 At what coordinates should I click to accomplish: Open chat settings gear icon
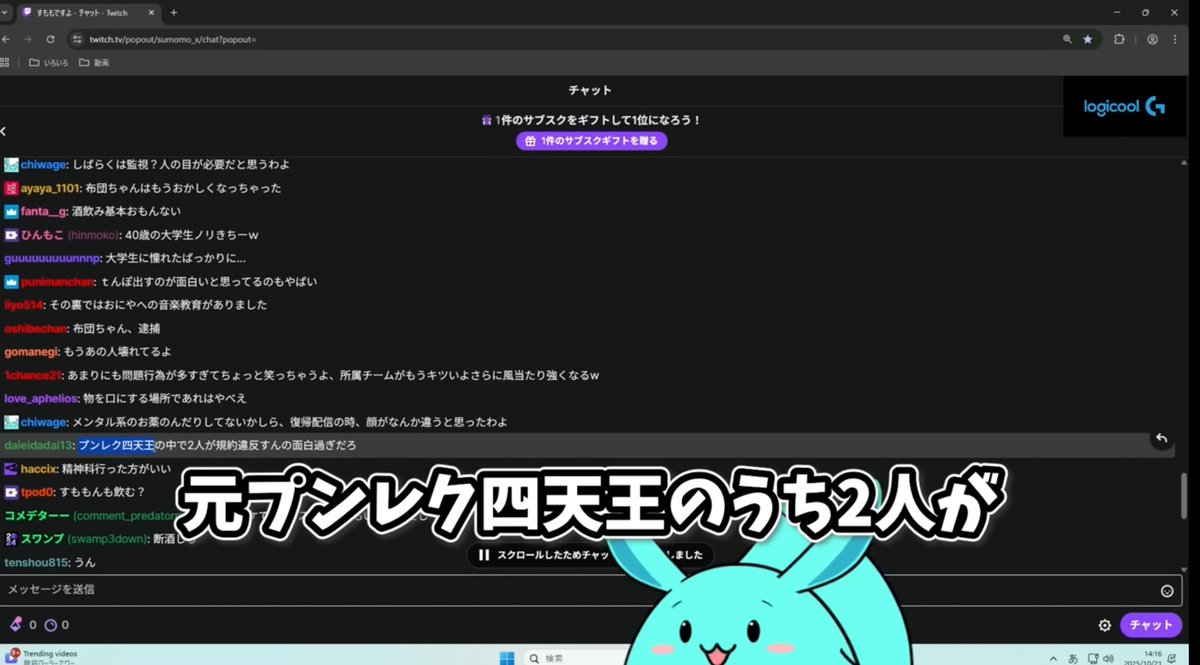(x=1105, y=625)
